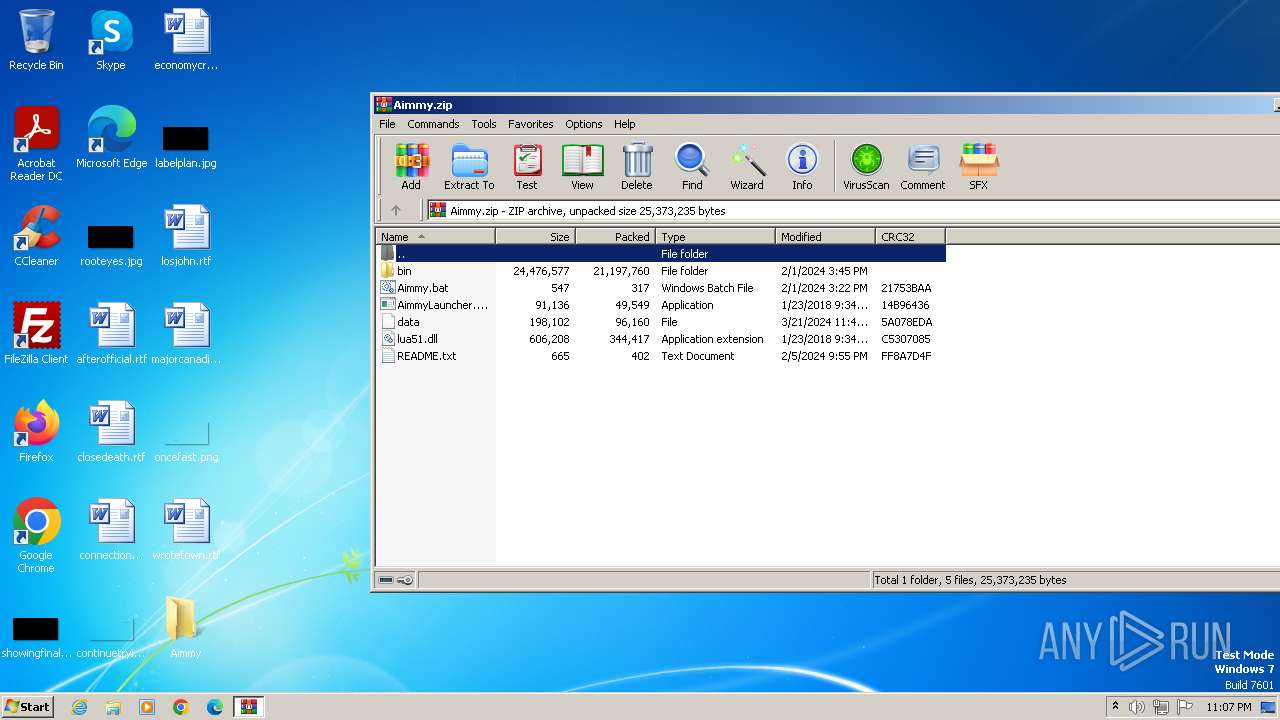
Task: Start VirusScan on the archive
Action: click(866, 166)
